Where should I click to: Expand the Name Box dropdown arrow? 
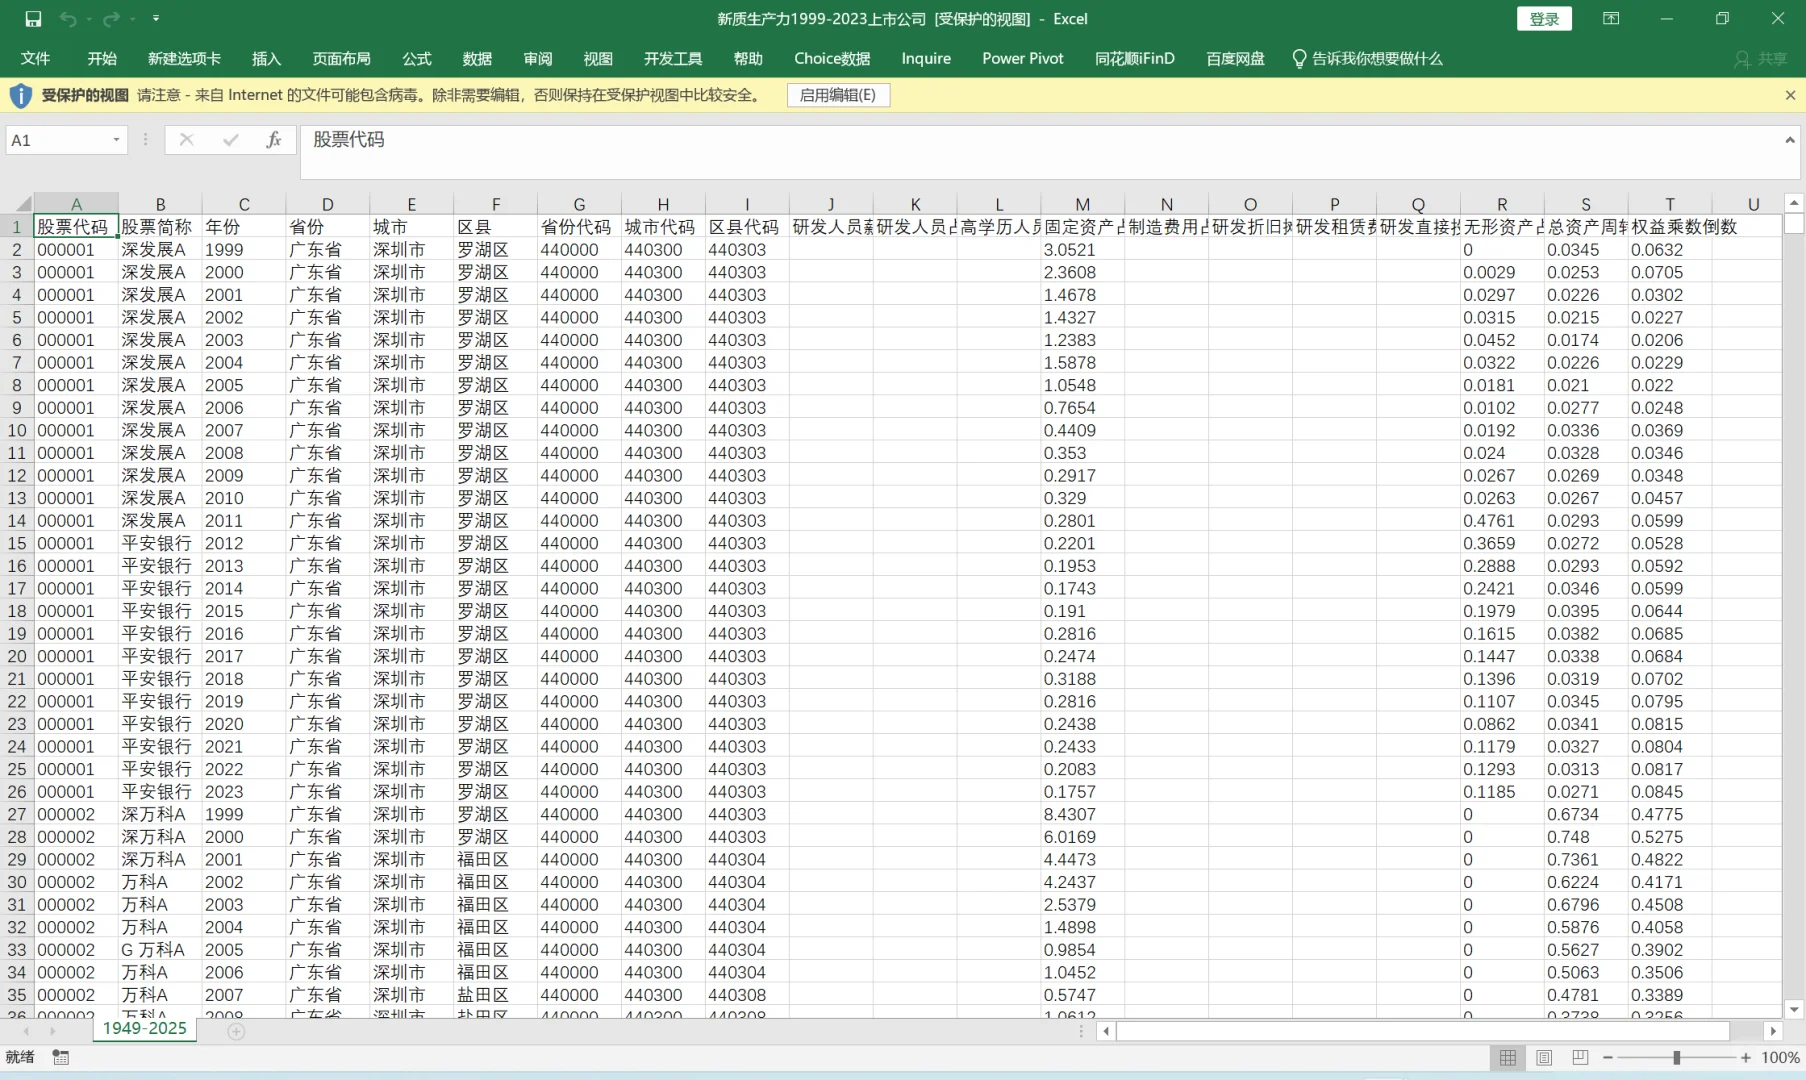[116, 140]
